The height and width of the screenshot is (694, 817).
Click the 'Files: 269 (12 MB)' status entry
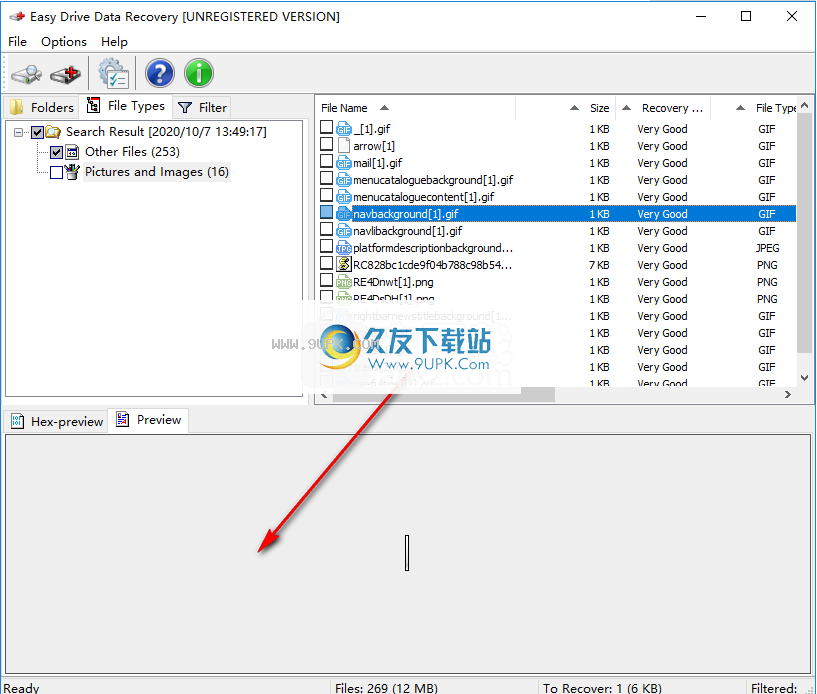pos(386,688)
